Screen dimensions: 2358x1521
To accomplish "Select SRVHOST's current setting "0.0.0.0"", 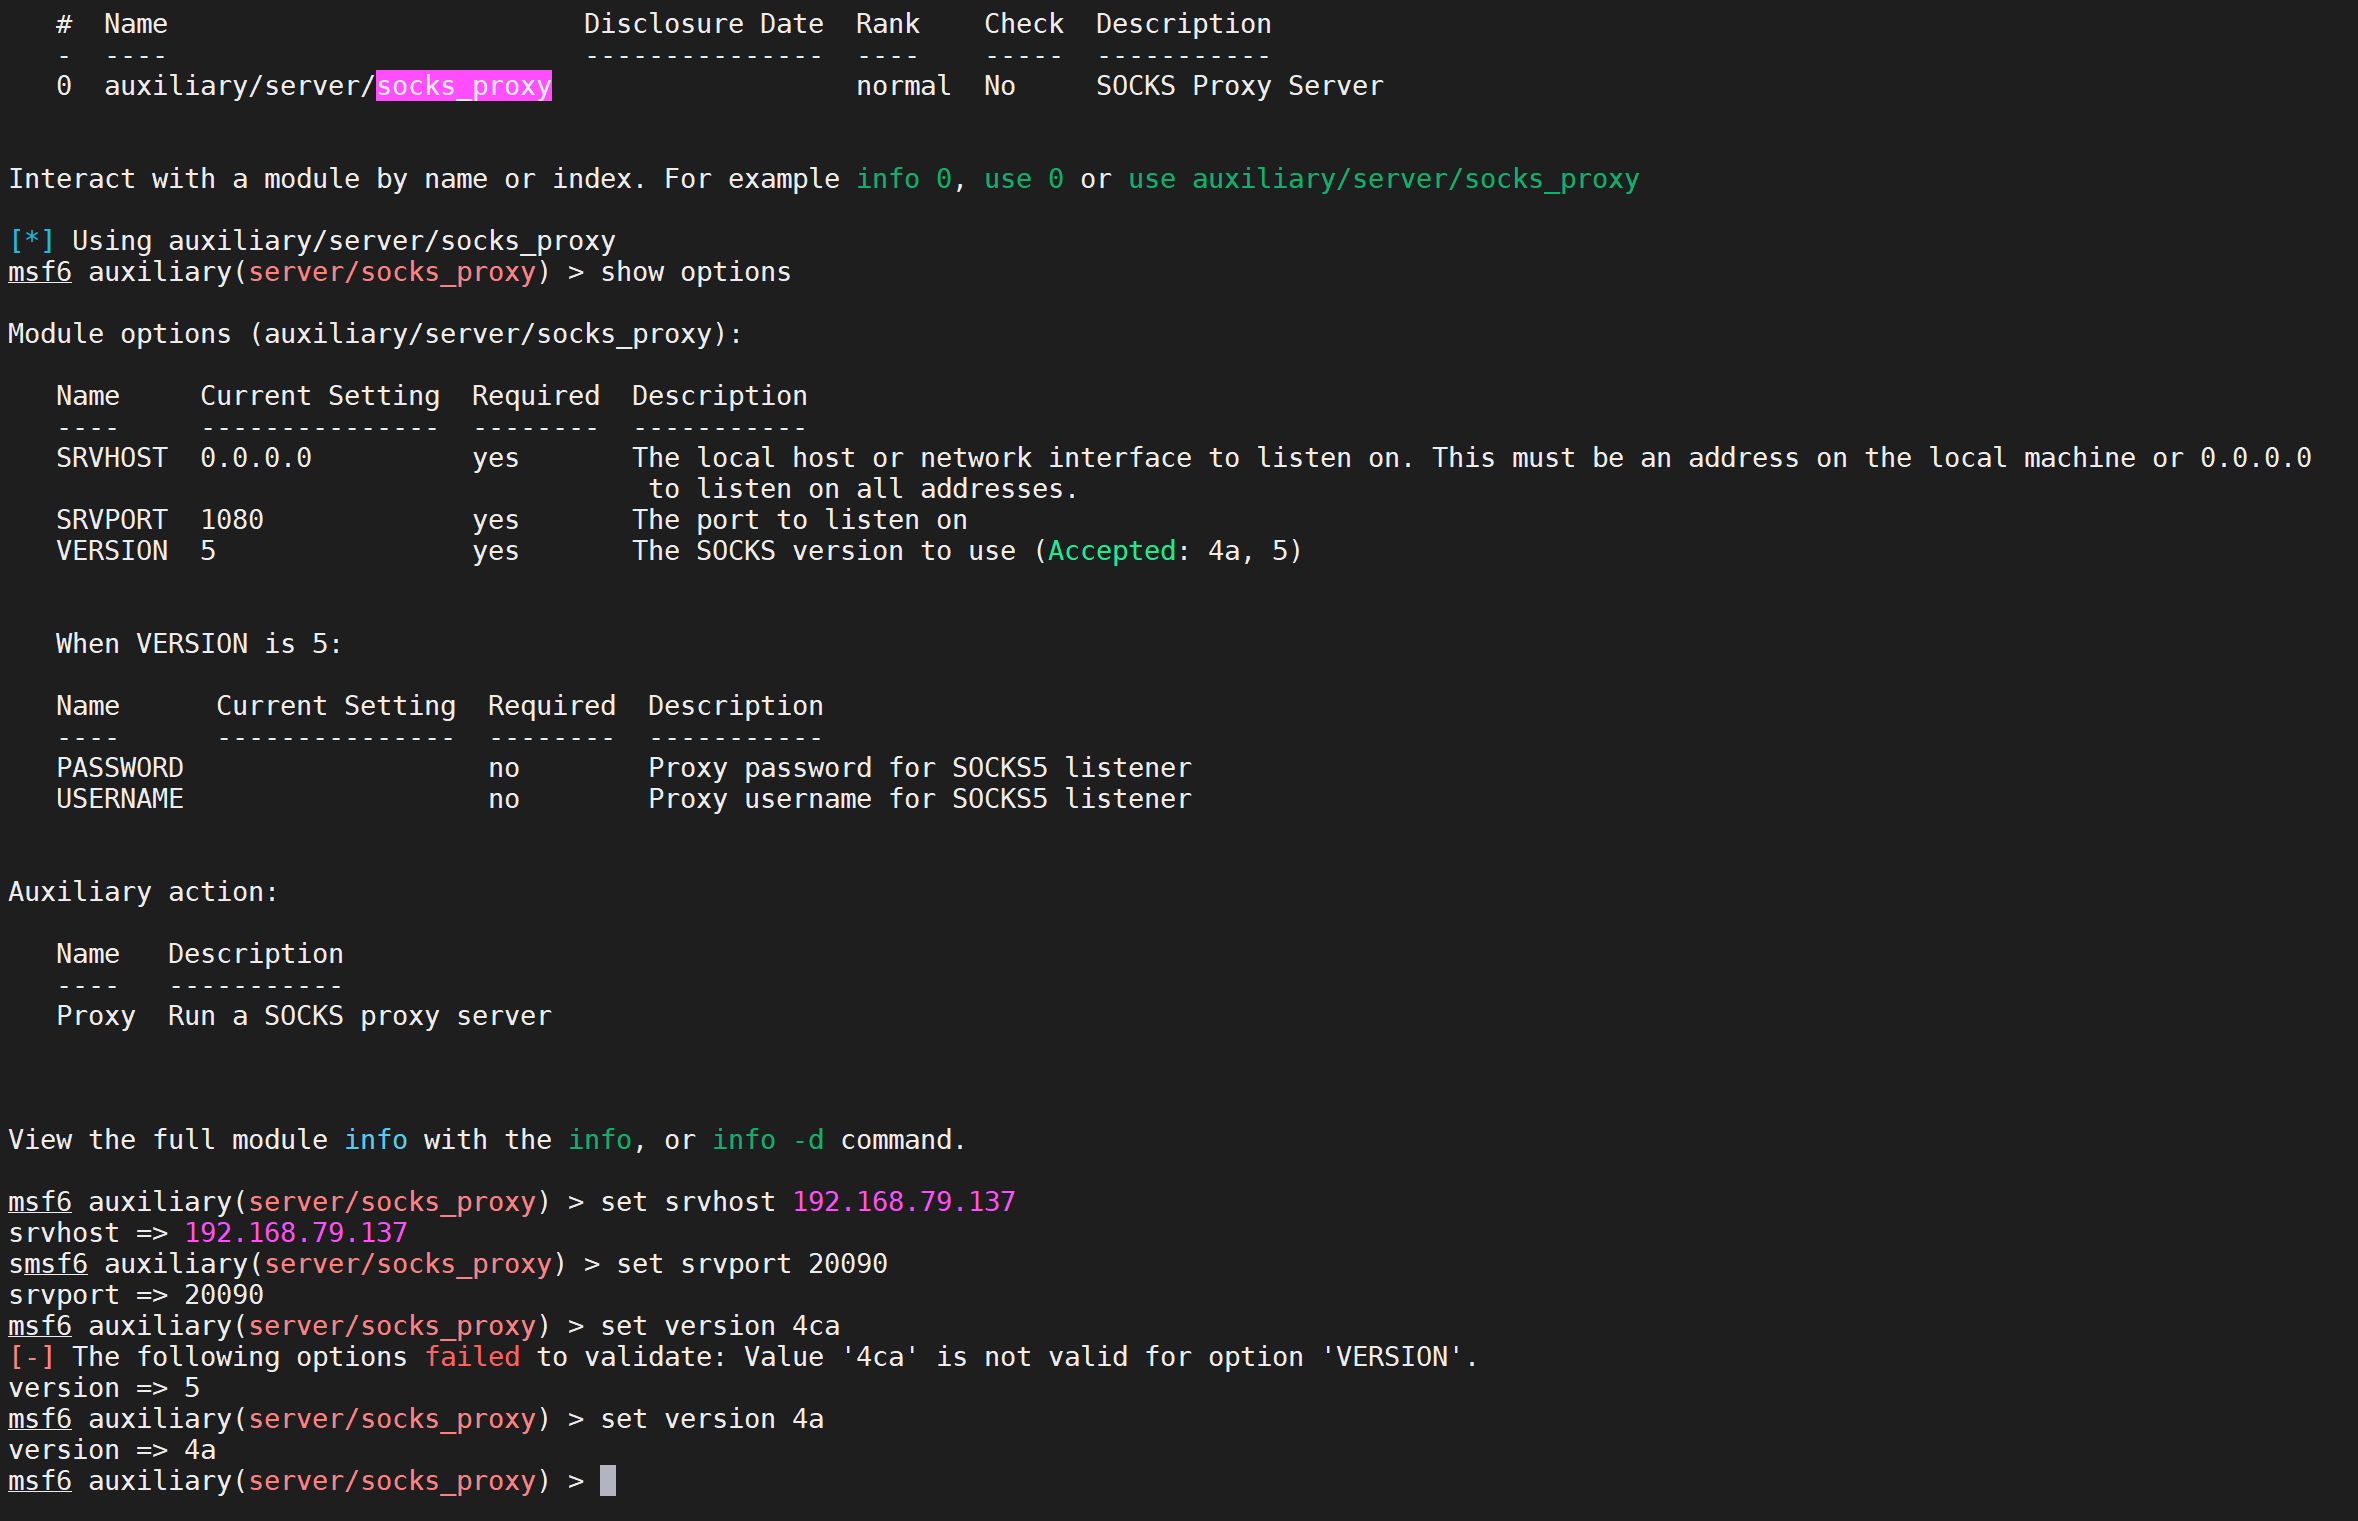I will [256, 458].
